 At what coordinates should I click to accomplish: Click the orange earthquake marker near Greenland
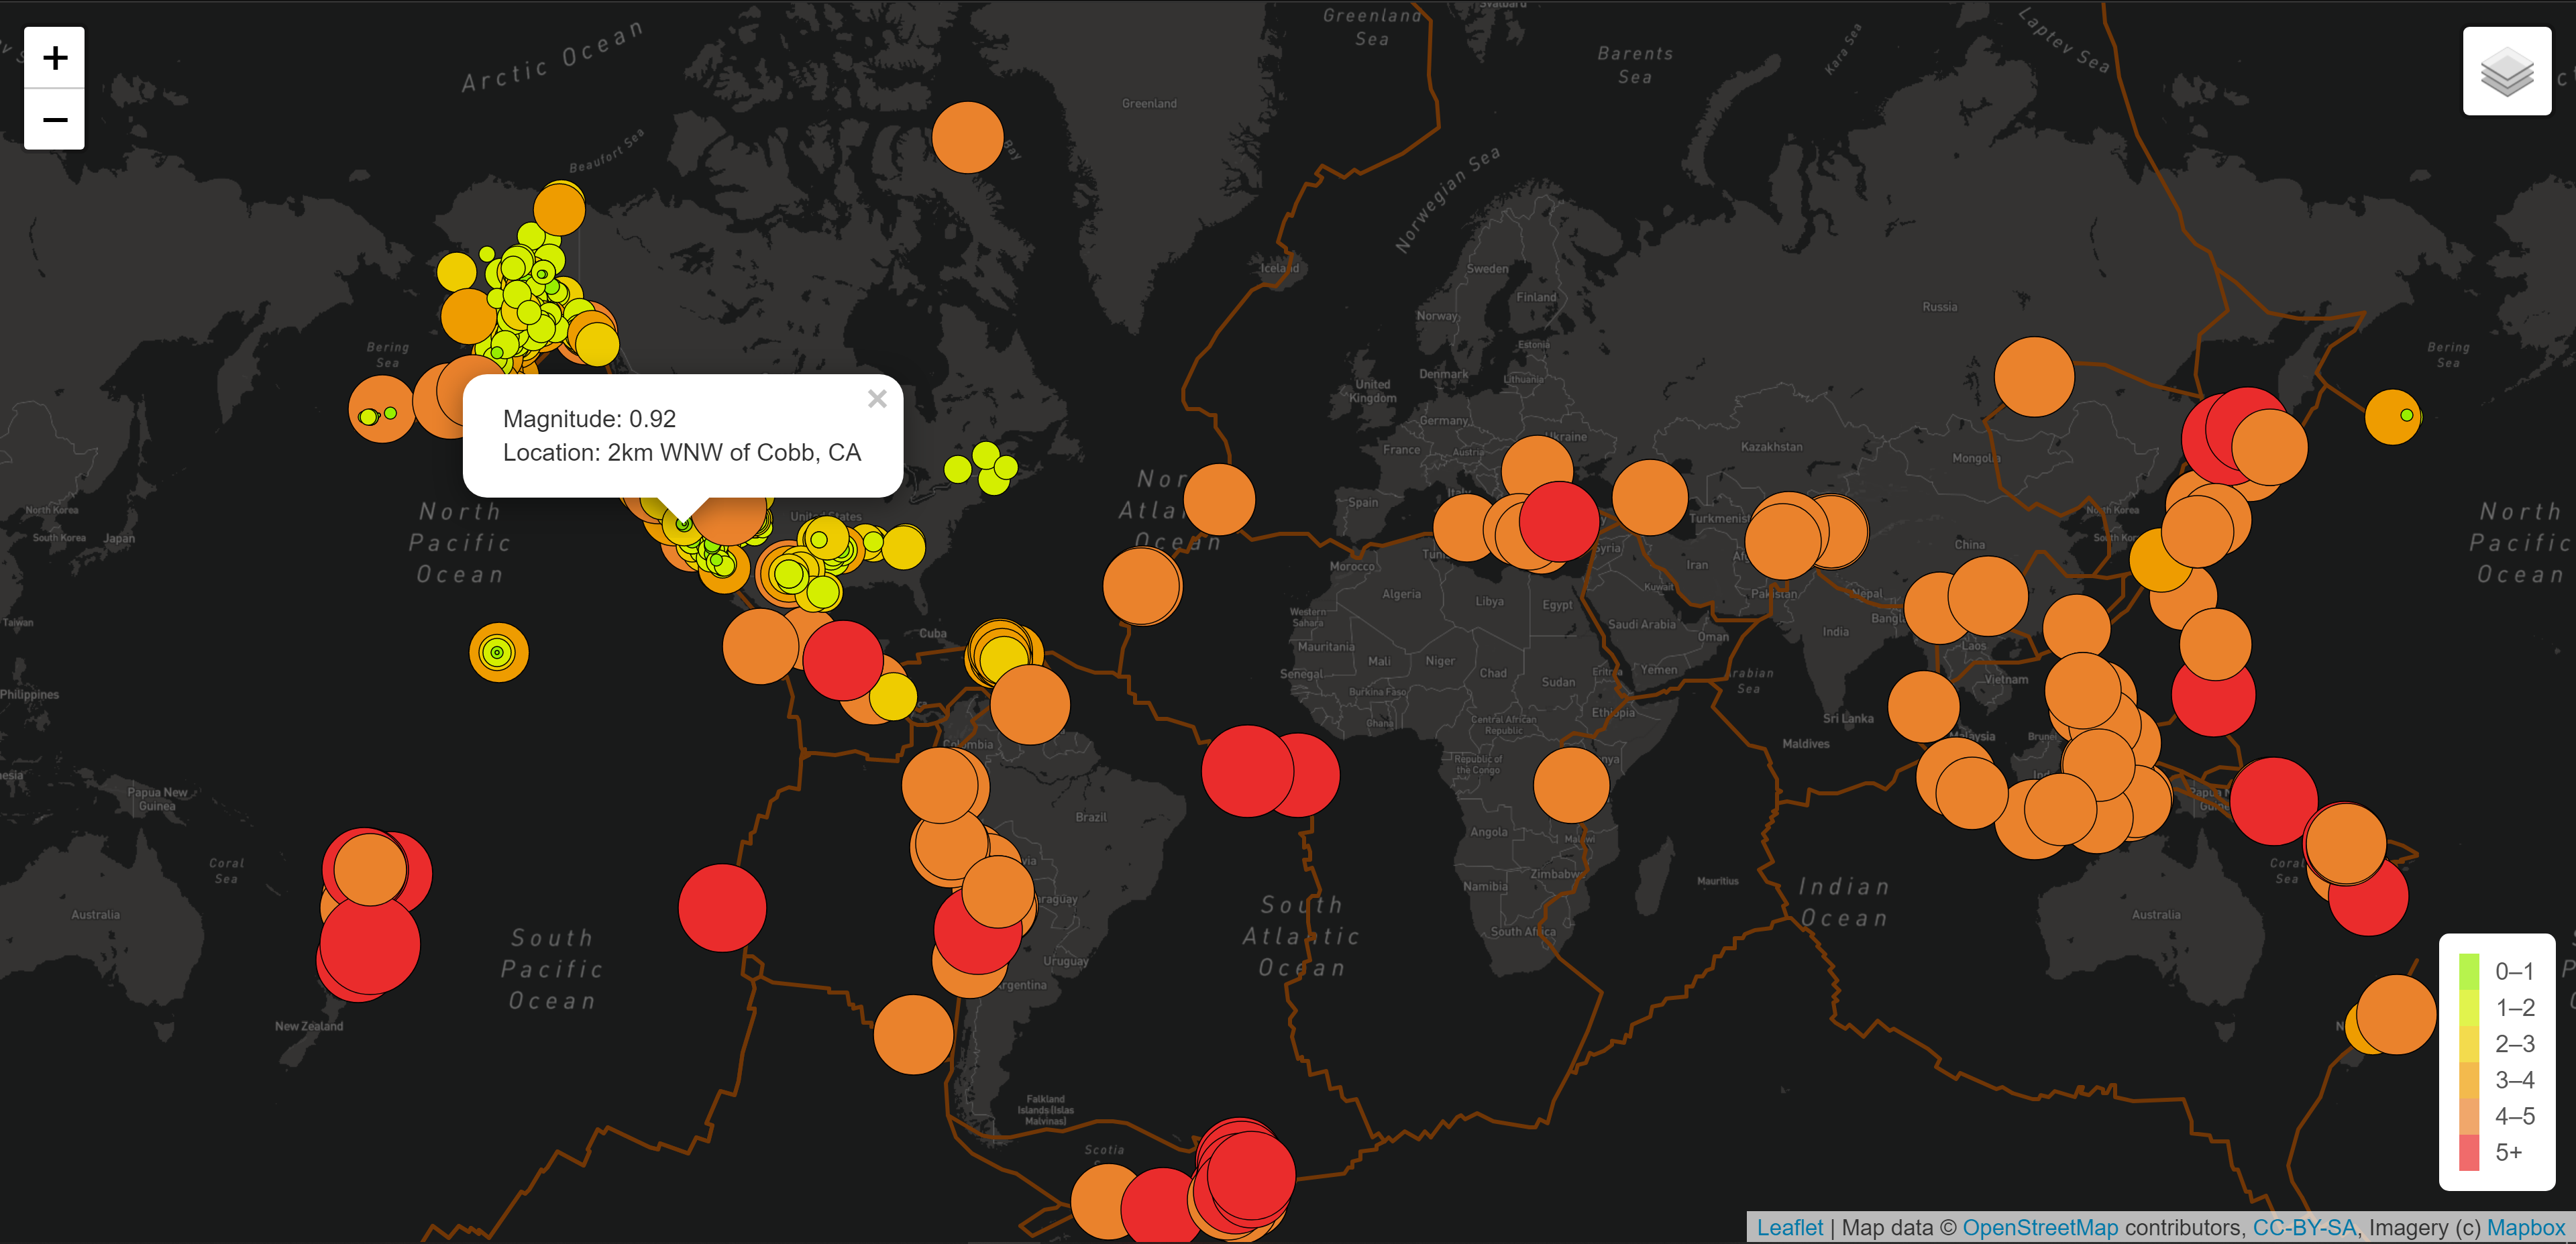(967, 137)
